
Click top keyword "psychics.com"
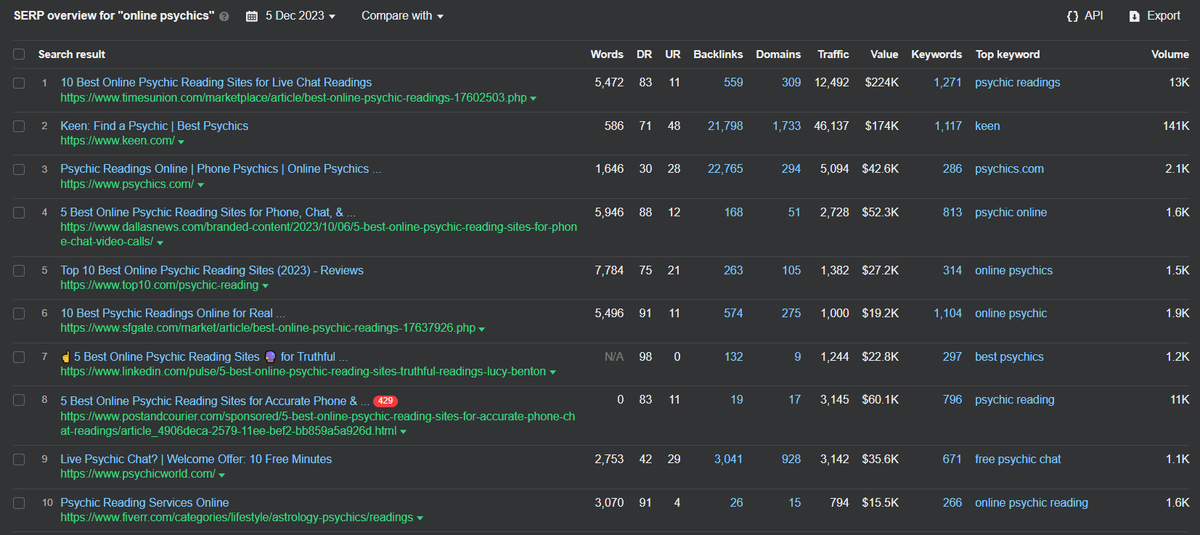[1009, 169]
